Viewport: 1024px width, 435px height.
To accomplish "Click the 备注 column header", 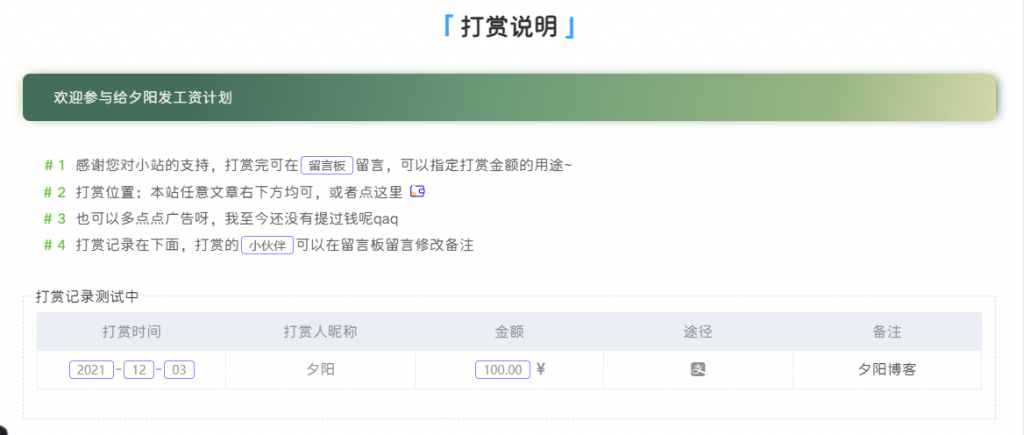I will [x=887, y=332].
